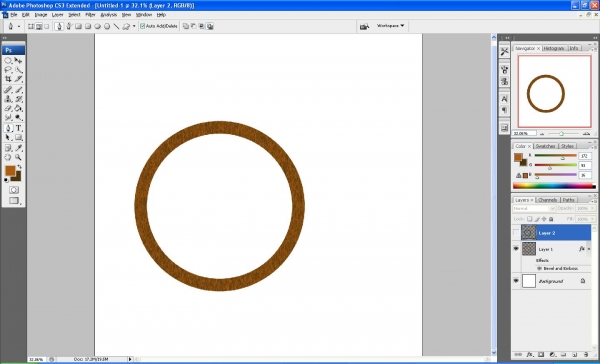Switch to the Channels tab
This screenshot has width=600, height=364.
pyautogui.click(x=547, y=200)
